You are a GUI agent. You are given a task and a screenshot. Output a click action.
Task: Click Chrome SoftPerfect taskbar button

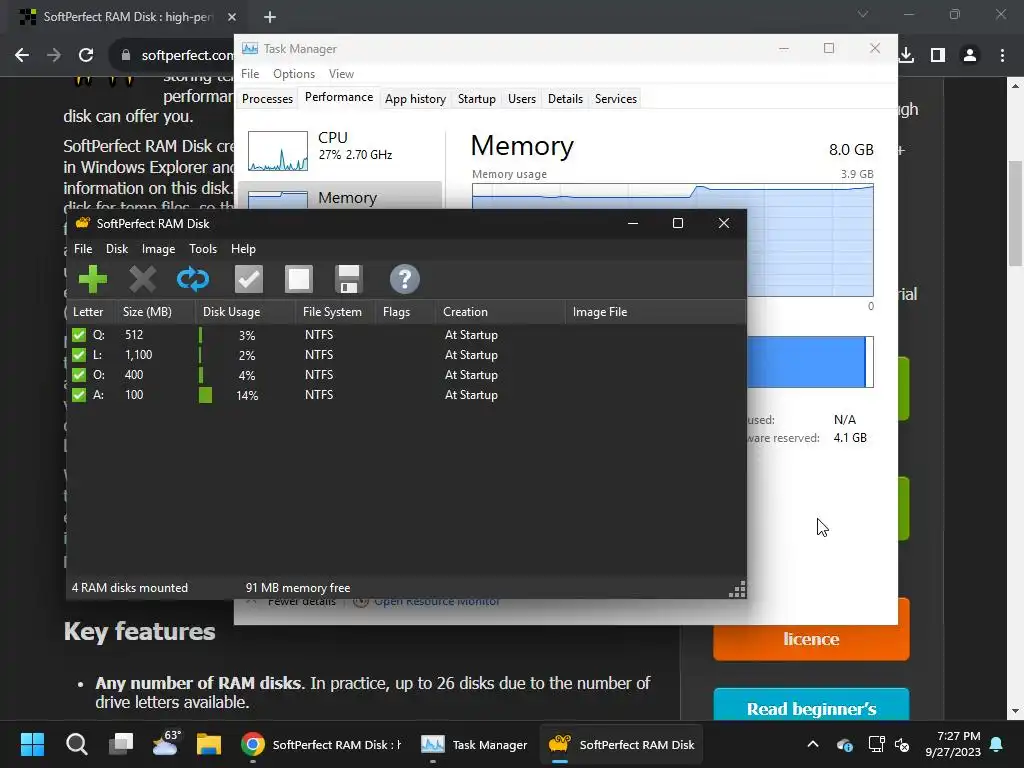tap(321, 744)
